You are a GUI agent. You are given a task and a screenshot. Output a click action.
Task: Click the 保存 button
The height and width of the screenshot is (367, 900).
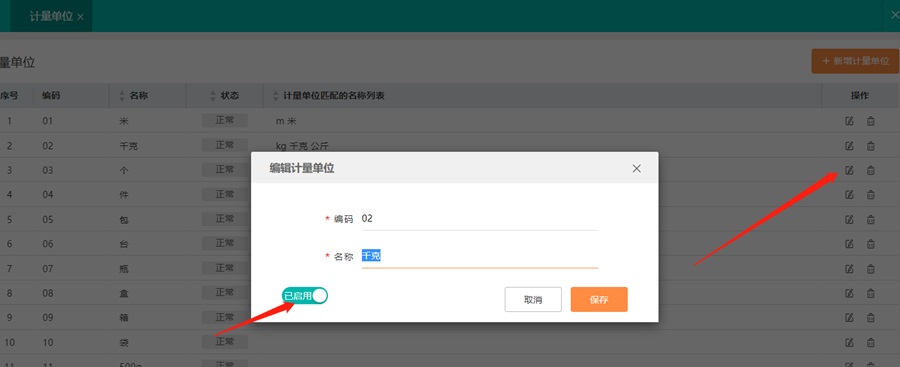[x=599, y=300]
